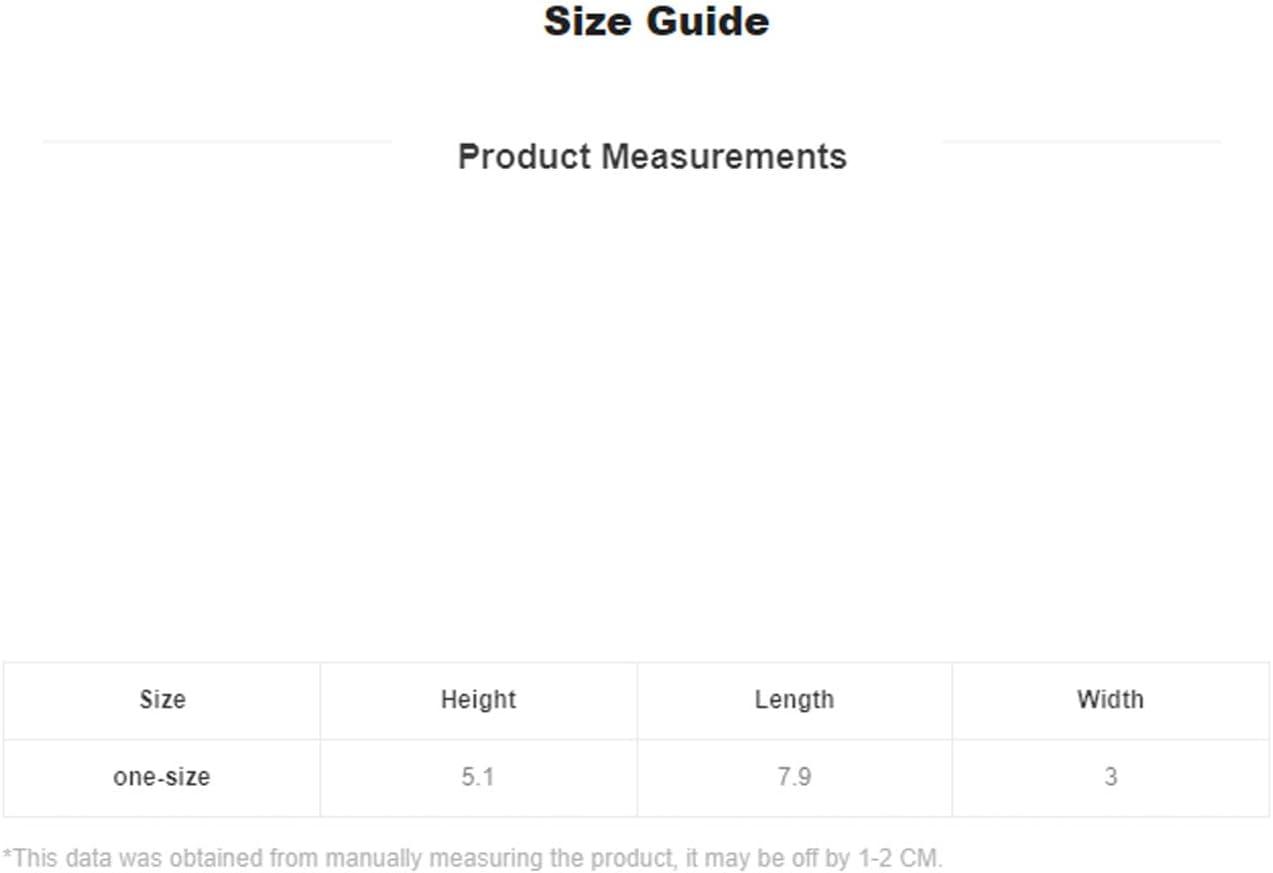Select the Width column header
1273x873 pixels.
pos(1110,699)
